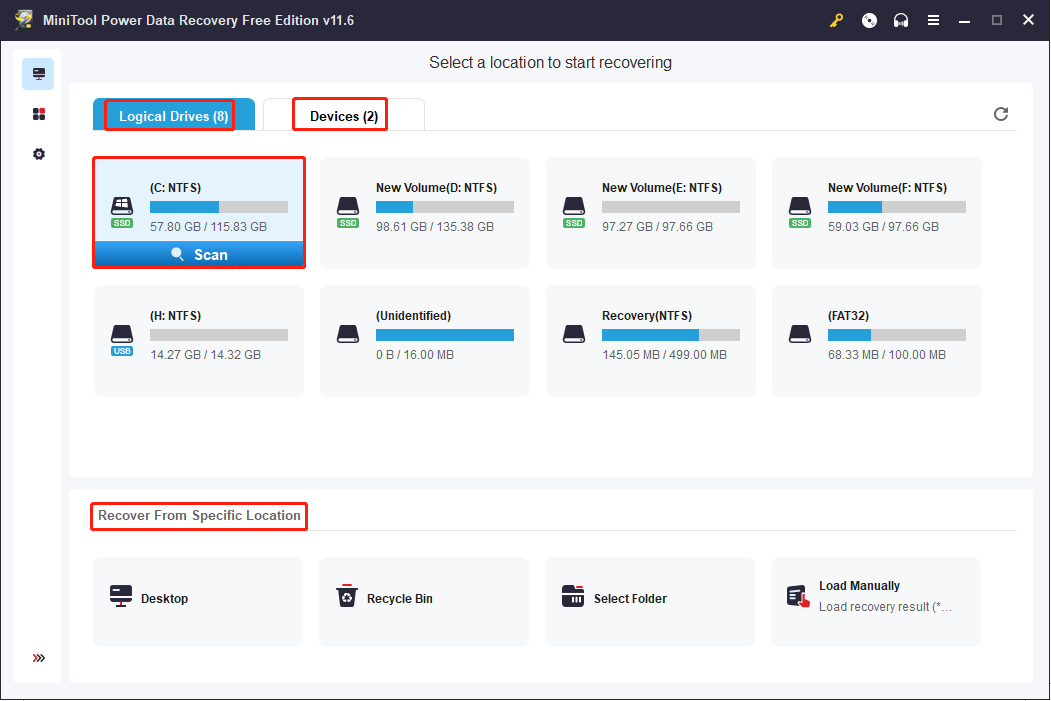Close the MiniTool Power Data Recovery window

coord(1028,20)
